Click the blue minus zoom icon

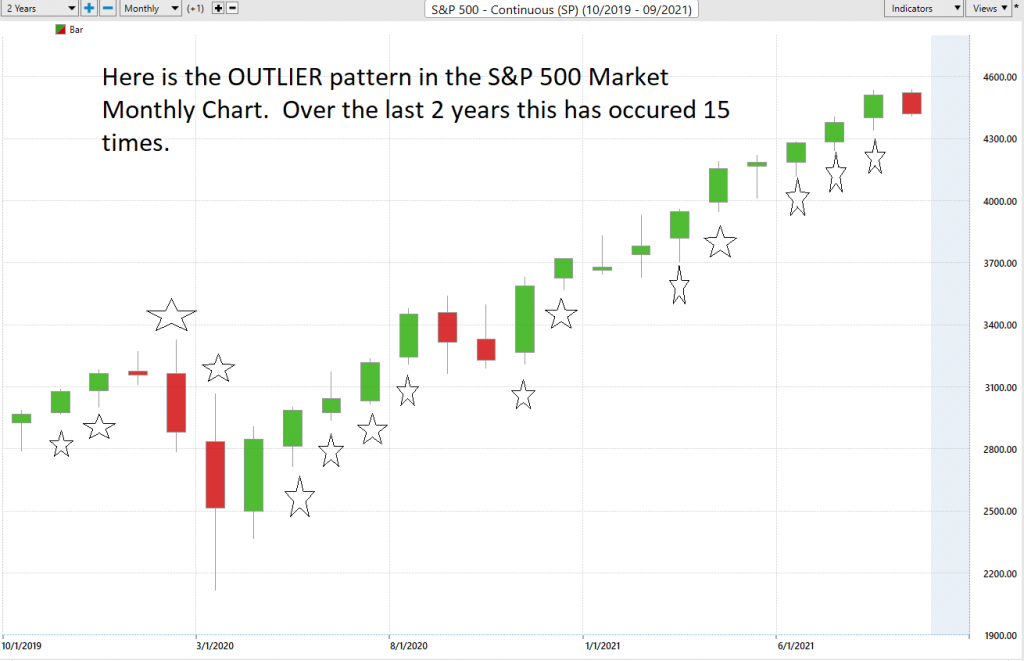click(106, 8)
